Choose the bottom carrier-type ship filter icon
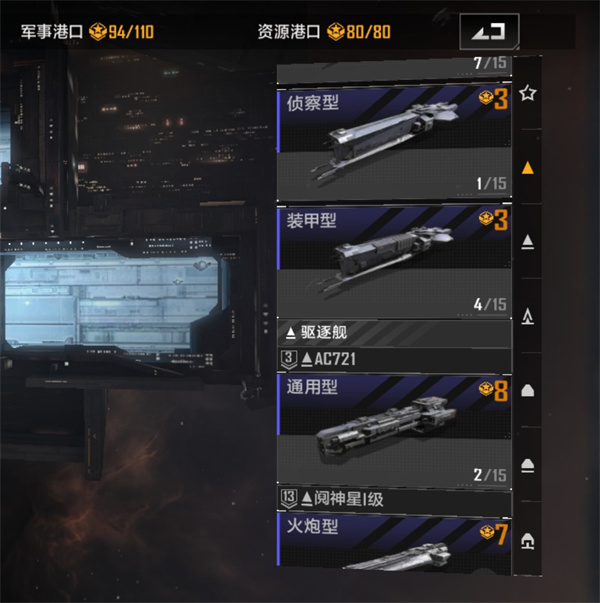This screenshot has width=600, height=603. (527, 540)
